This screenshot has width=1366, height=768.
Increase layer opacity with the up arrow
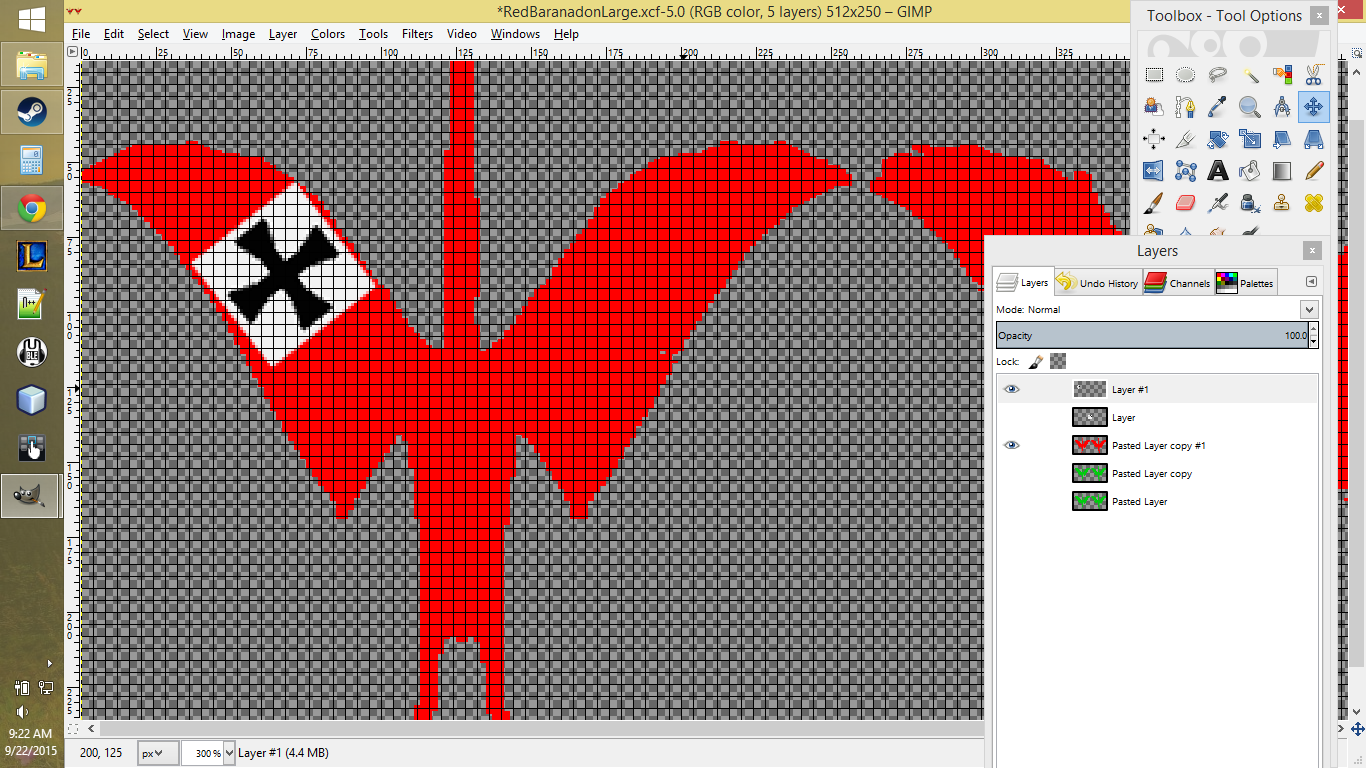pyautogui.click(x=1313, y=329)
